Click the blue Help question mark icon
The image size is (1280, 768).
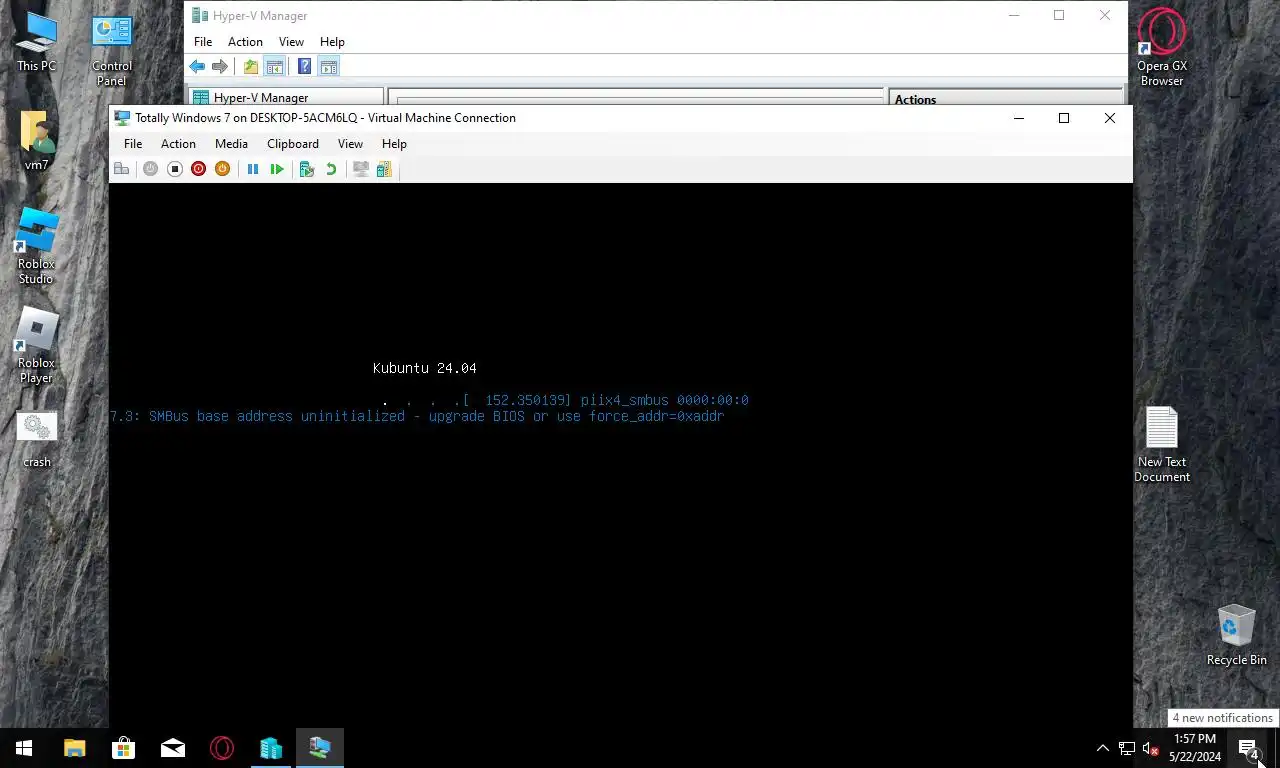pyautogui.click(x=304, y=67)
